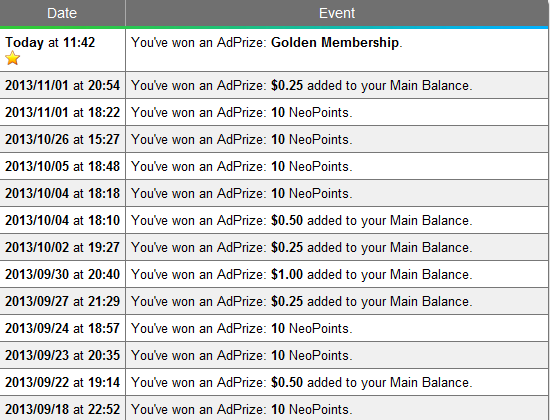Image resolution: width=550 pixels, height=420 pixels.
Task: Select the 2013/09/18 at 22:52 date cell
Action: click(62, 409)
